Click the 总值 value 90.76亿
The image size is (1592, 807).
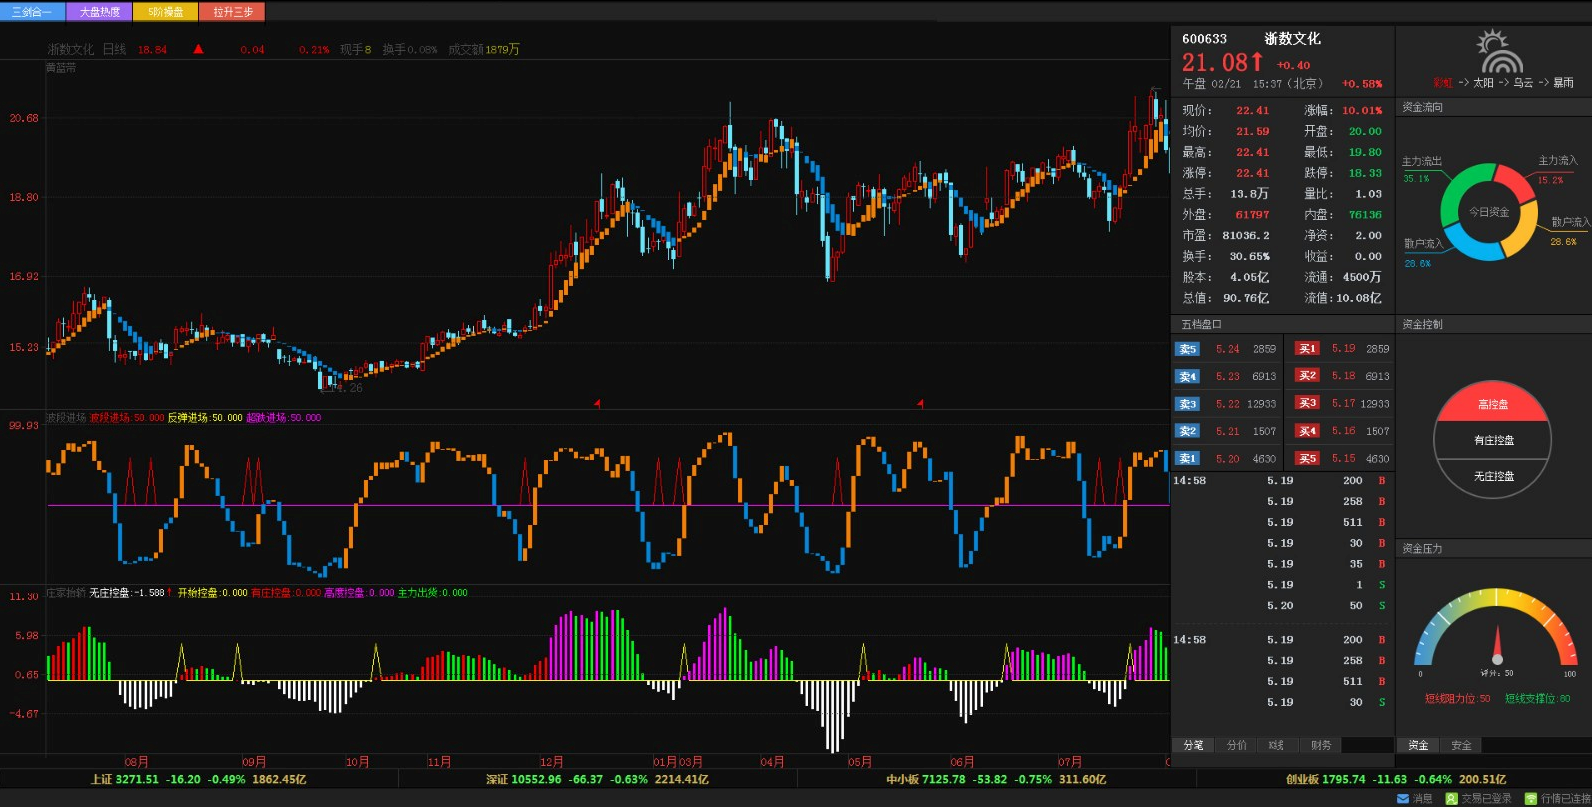[1246, 298]
